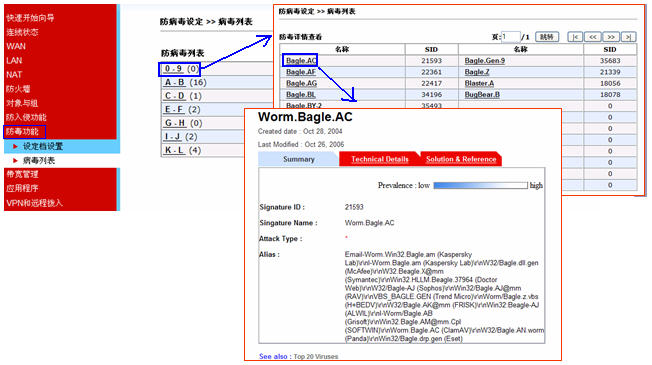Switch to the Summary tab
This screenshot has height=365, width=652.
[x=299, y=159]
